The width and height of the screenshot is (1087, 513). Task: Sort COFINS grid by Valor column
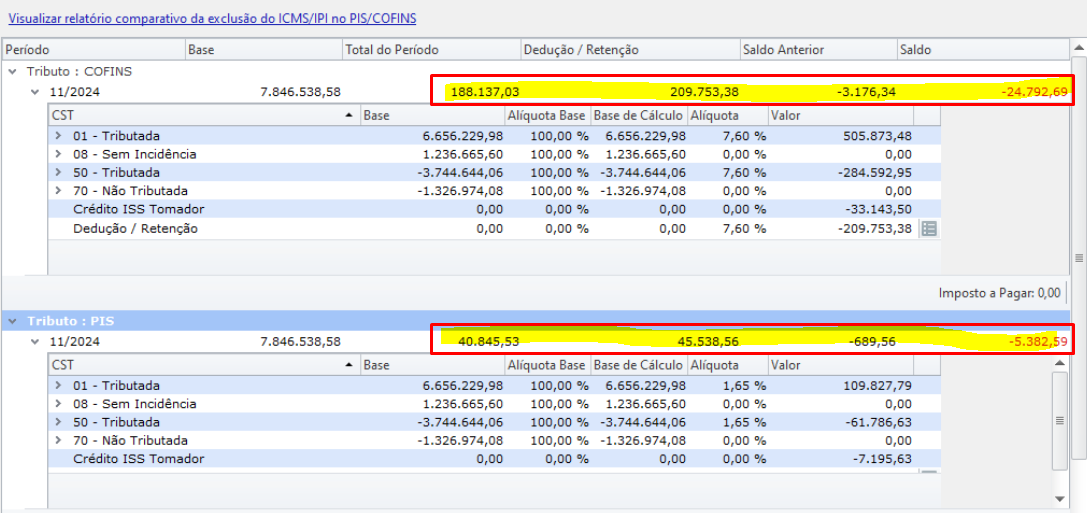point(841,115)
